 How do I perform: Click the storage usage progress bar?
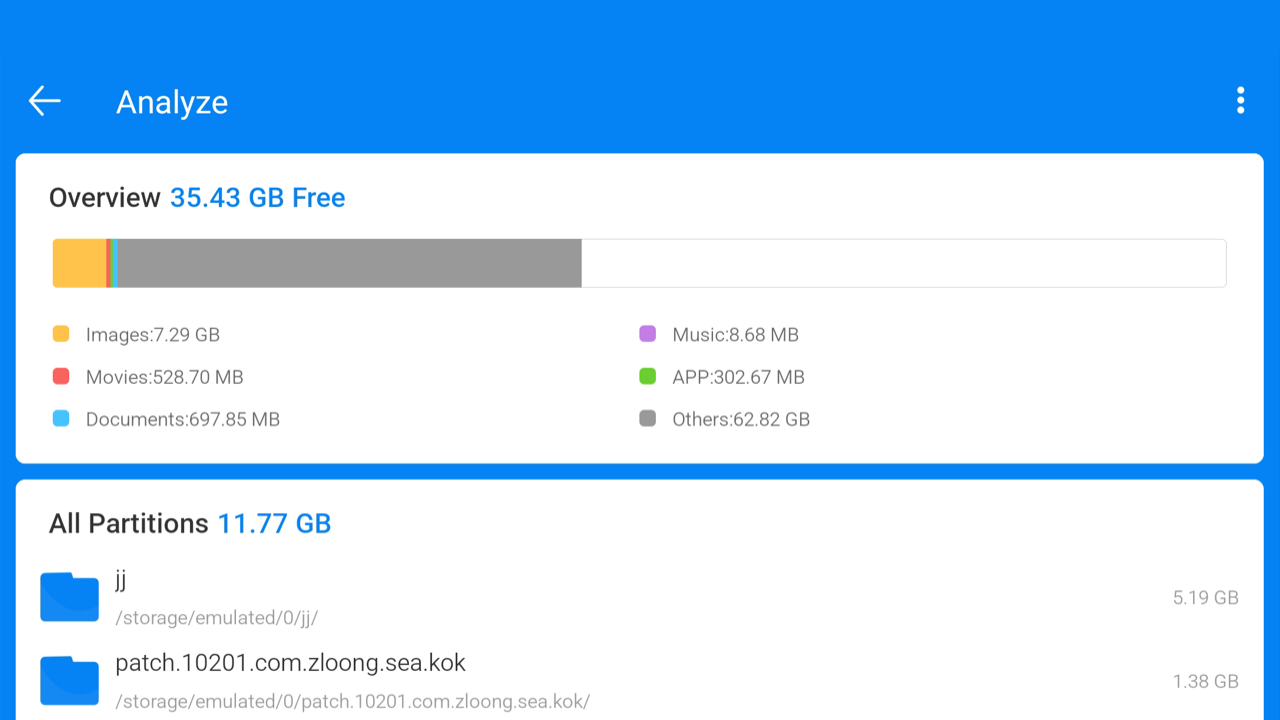[x=639, y=262]
